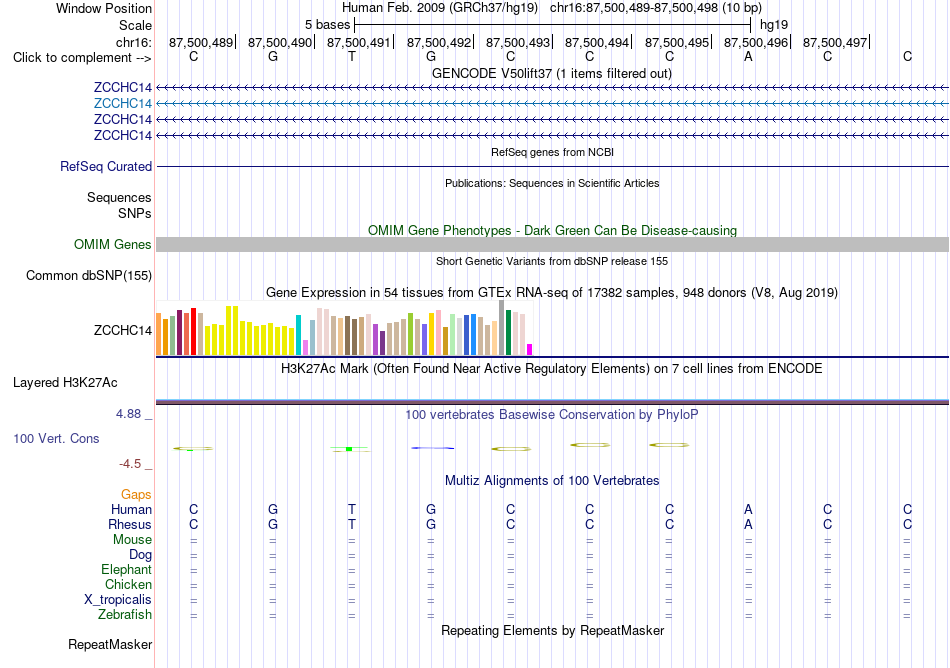Click the dark green GTEx expression bar
950x668 pixels.
coord(508,332)
